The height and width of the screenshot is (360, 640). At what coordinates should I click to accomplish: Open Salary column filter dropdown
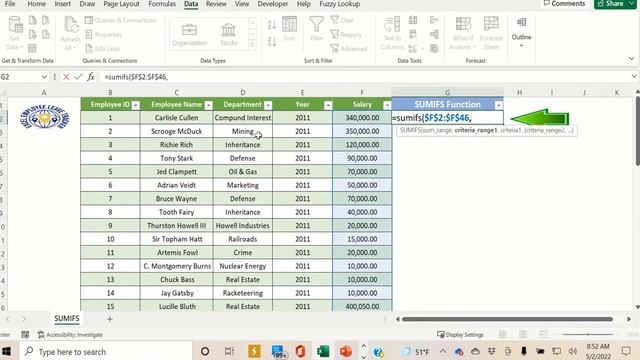coord(387,105)
